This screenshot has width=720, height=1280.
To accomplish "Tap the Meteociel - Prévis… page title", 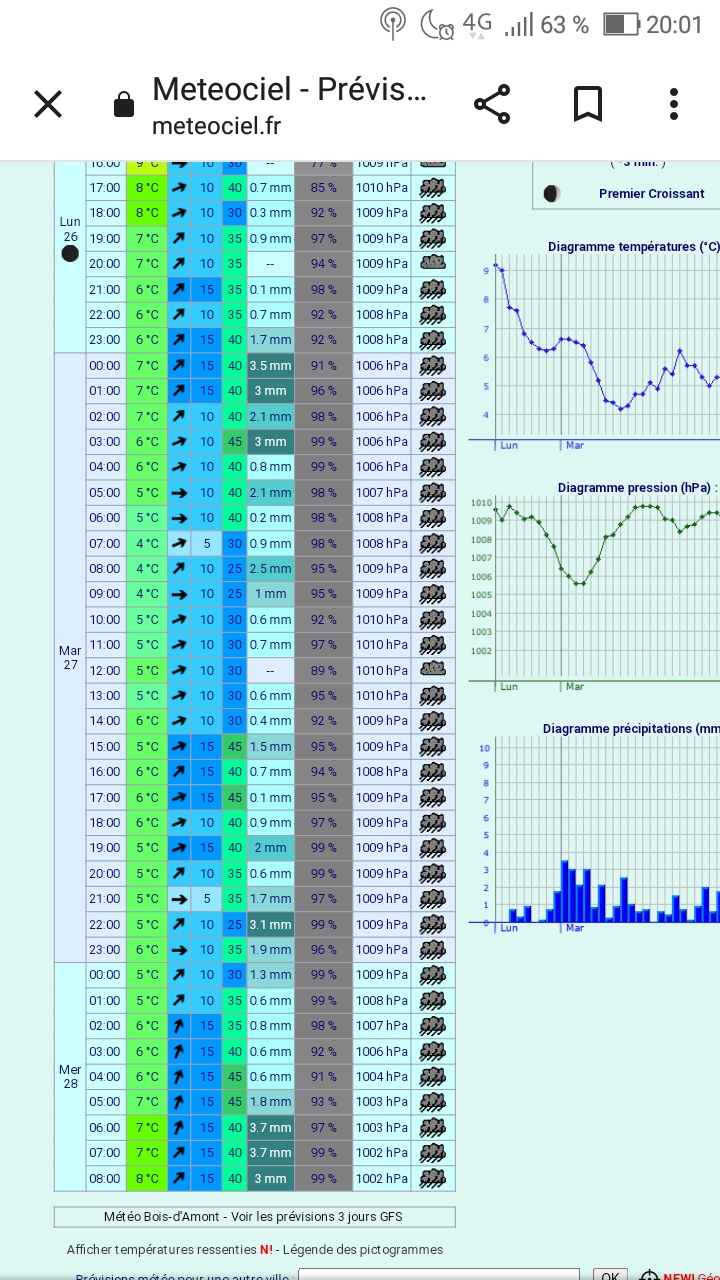I will tap(289, 89).
